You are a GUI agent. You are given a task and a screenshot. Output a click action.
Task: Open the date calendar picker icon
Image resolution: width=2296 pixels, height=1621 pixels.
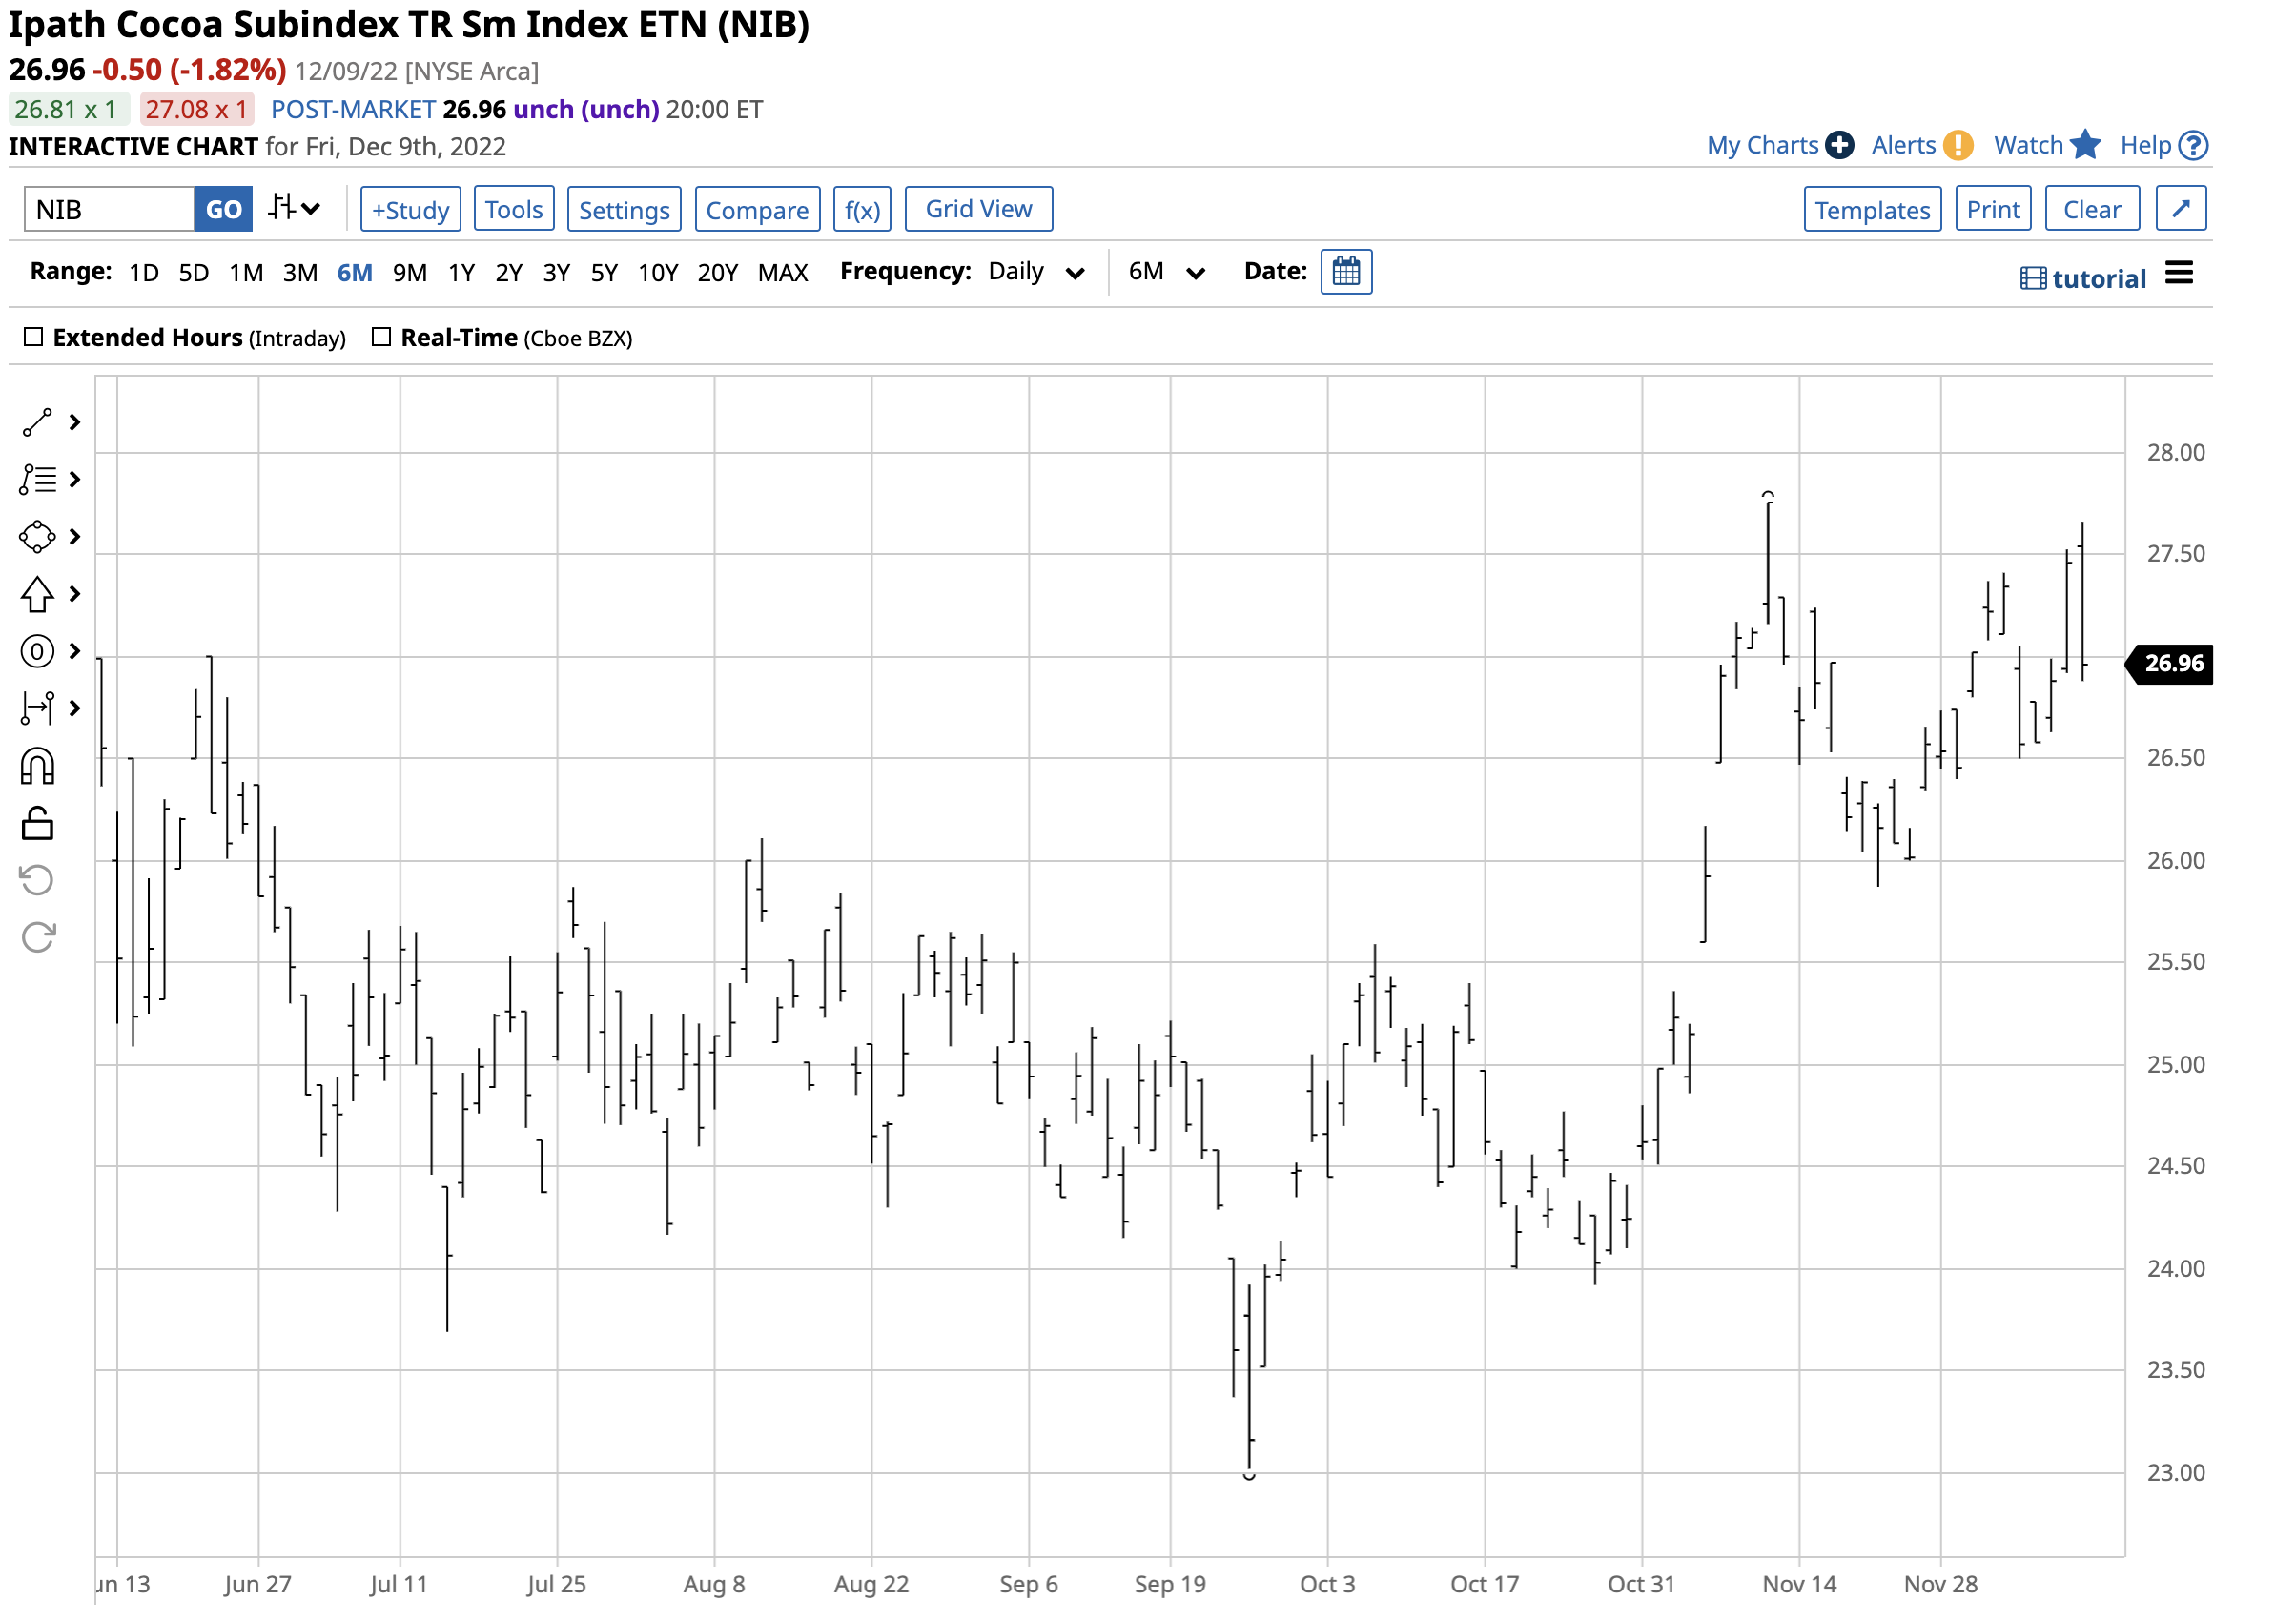[x=1346, y=272]
